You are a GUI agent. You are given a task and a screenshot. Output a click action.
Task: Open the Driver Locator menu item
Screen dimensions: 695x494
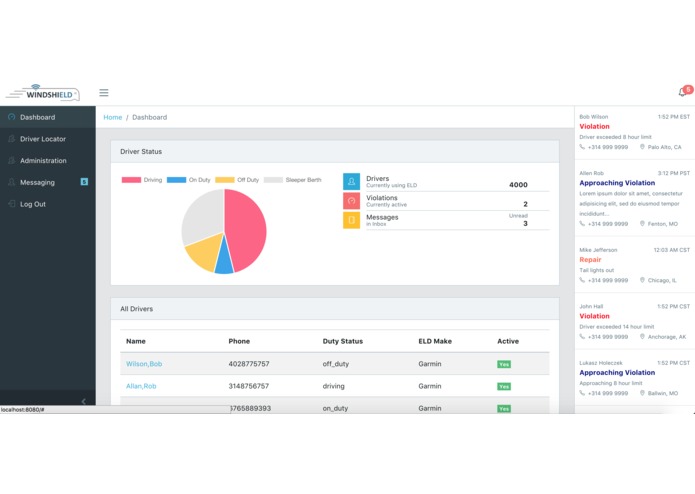click(x=48, y=139)
